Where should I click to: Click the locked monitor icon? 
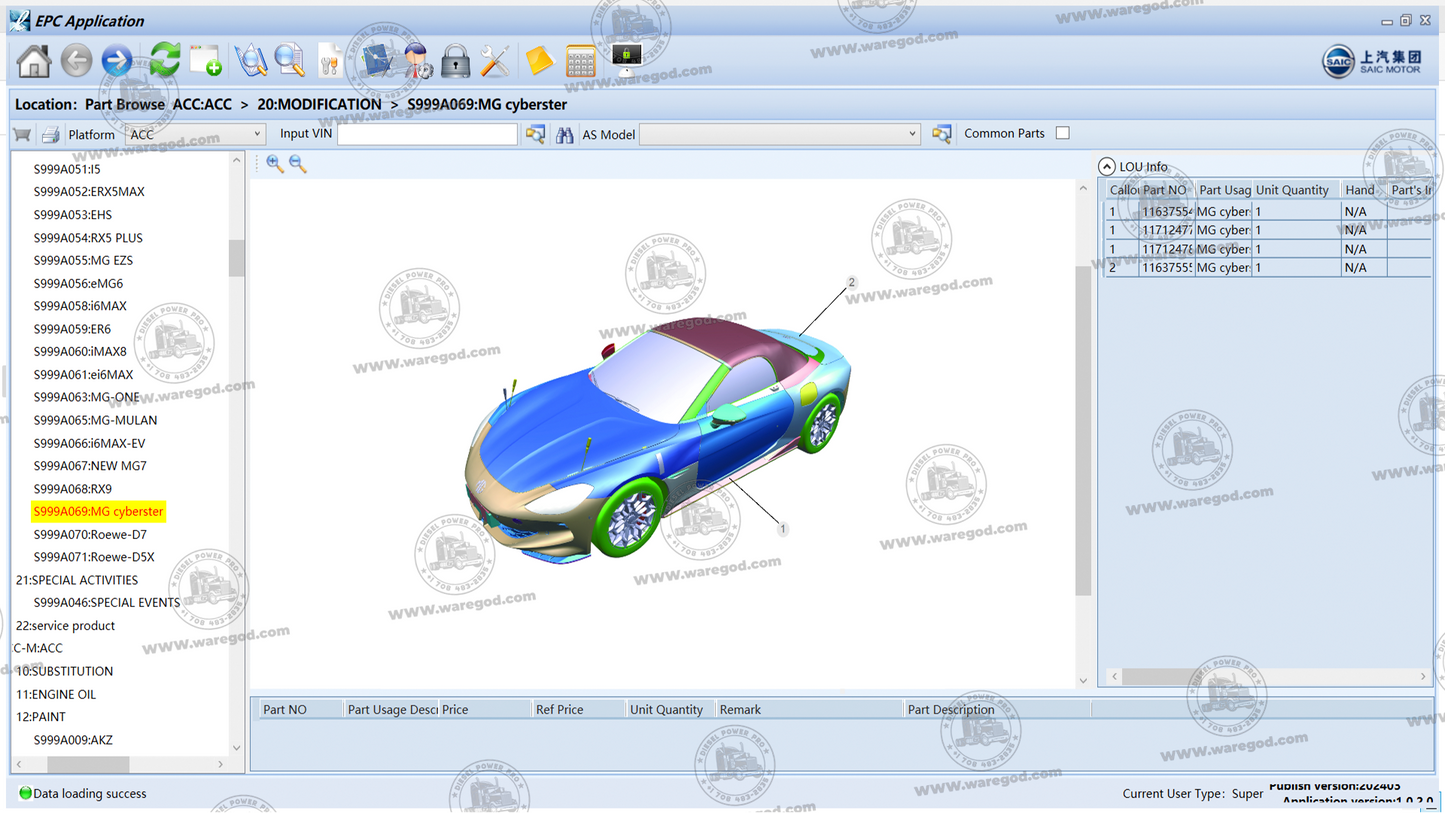coord(627,60)
